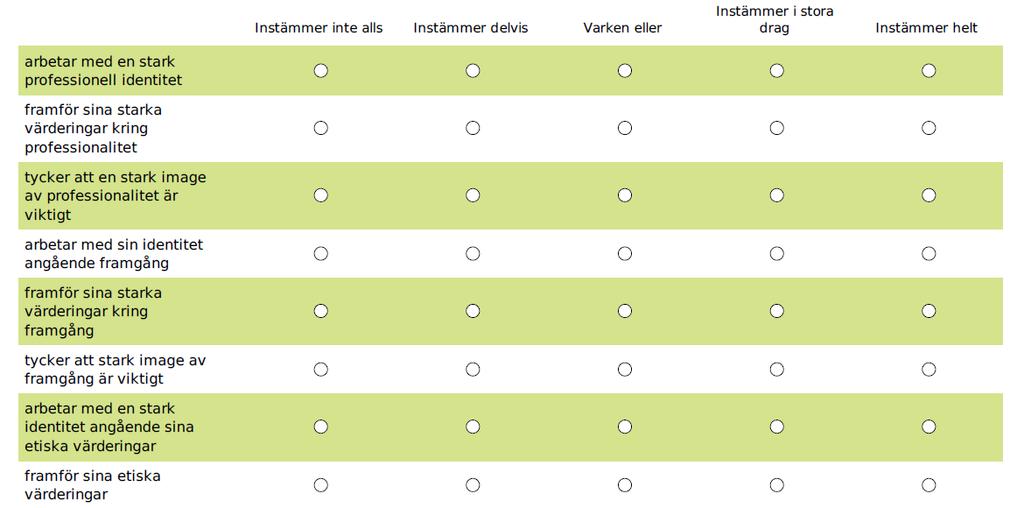Image resolution: width=1024 pixels, height=508 pixels.
Task: Select 'Instämmer i stora drag' for 'image av professionalitet' row
Action: point(776,195)
